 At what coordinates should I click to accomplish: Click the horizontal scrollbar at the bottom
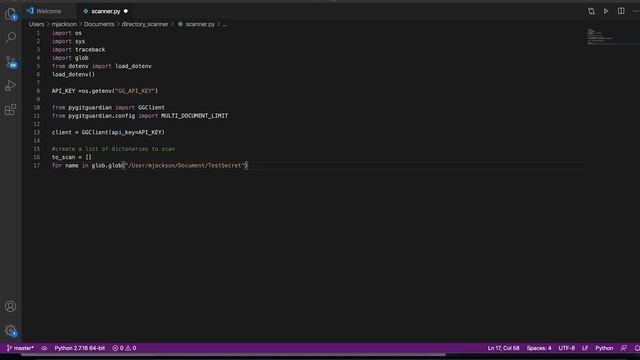tap(233, 355)
